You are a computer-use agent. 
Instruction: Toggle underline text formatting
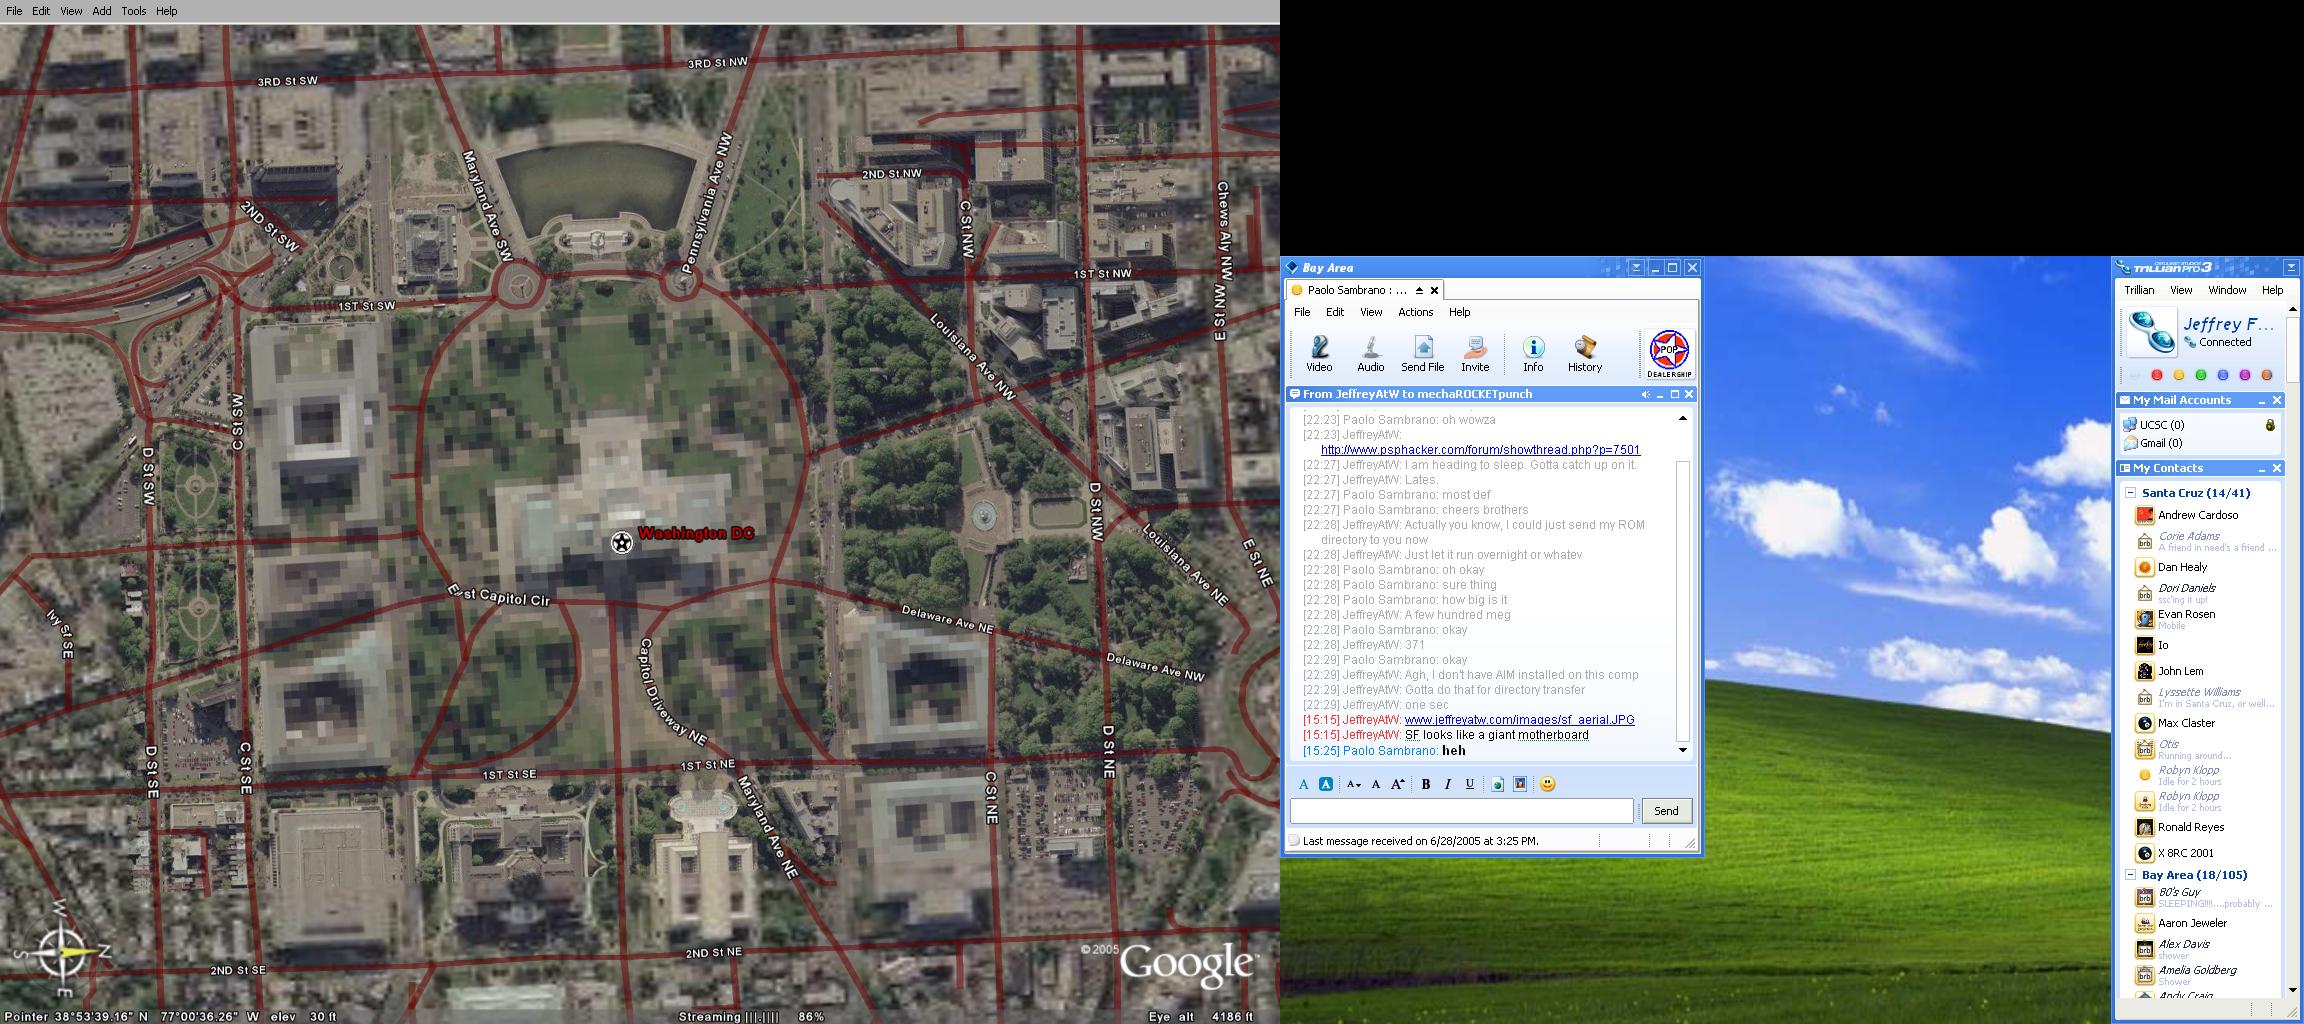1470,784
